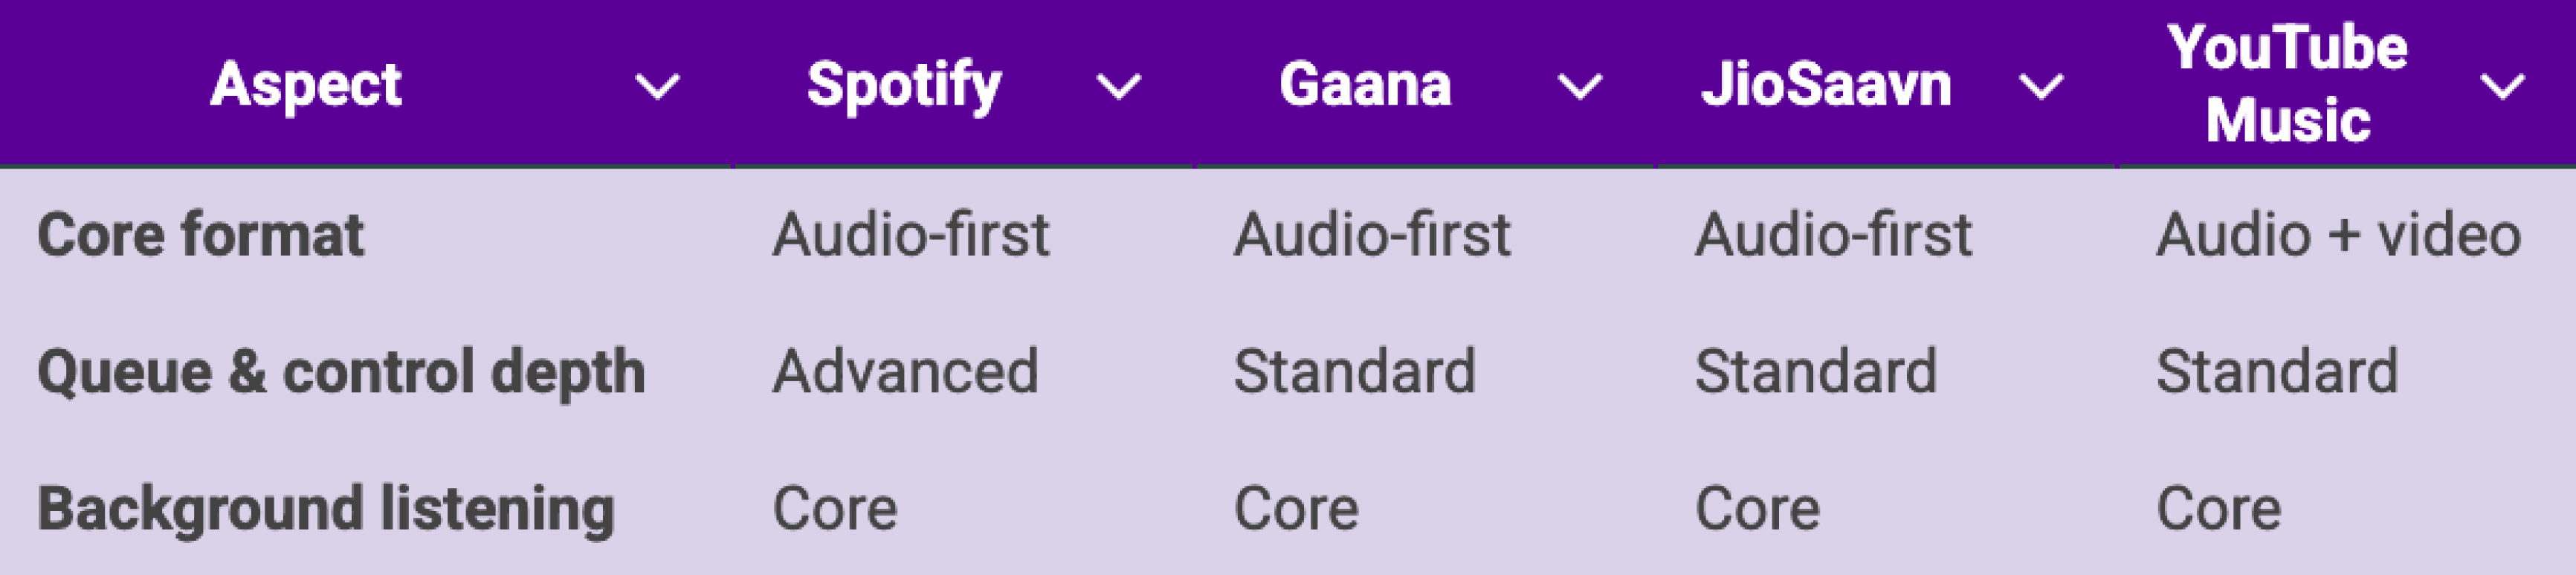Select YouTube Music's Audio + video cell

click(x=2338, y=235)
